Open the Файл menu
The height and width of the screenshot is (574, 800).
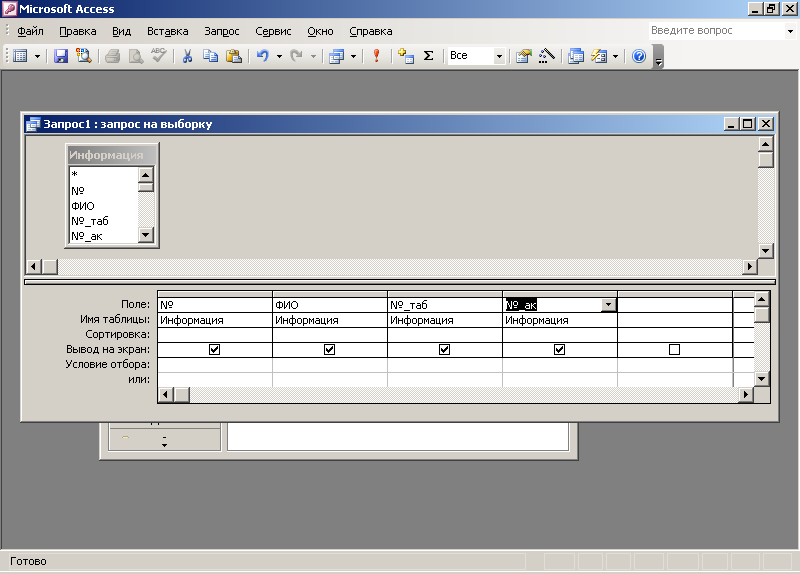pos(30,31)
